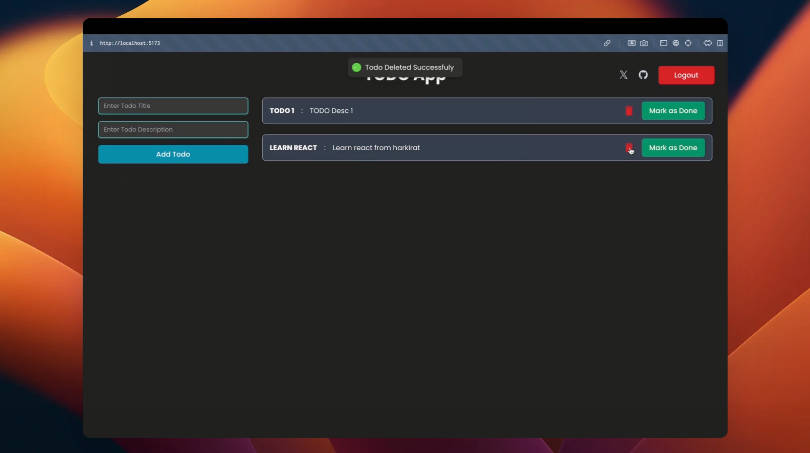The image size is (810, 453).
Task: Click the circular refresh icon in browser bar
Action: (x=688, y=43)
